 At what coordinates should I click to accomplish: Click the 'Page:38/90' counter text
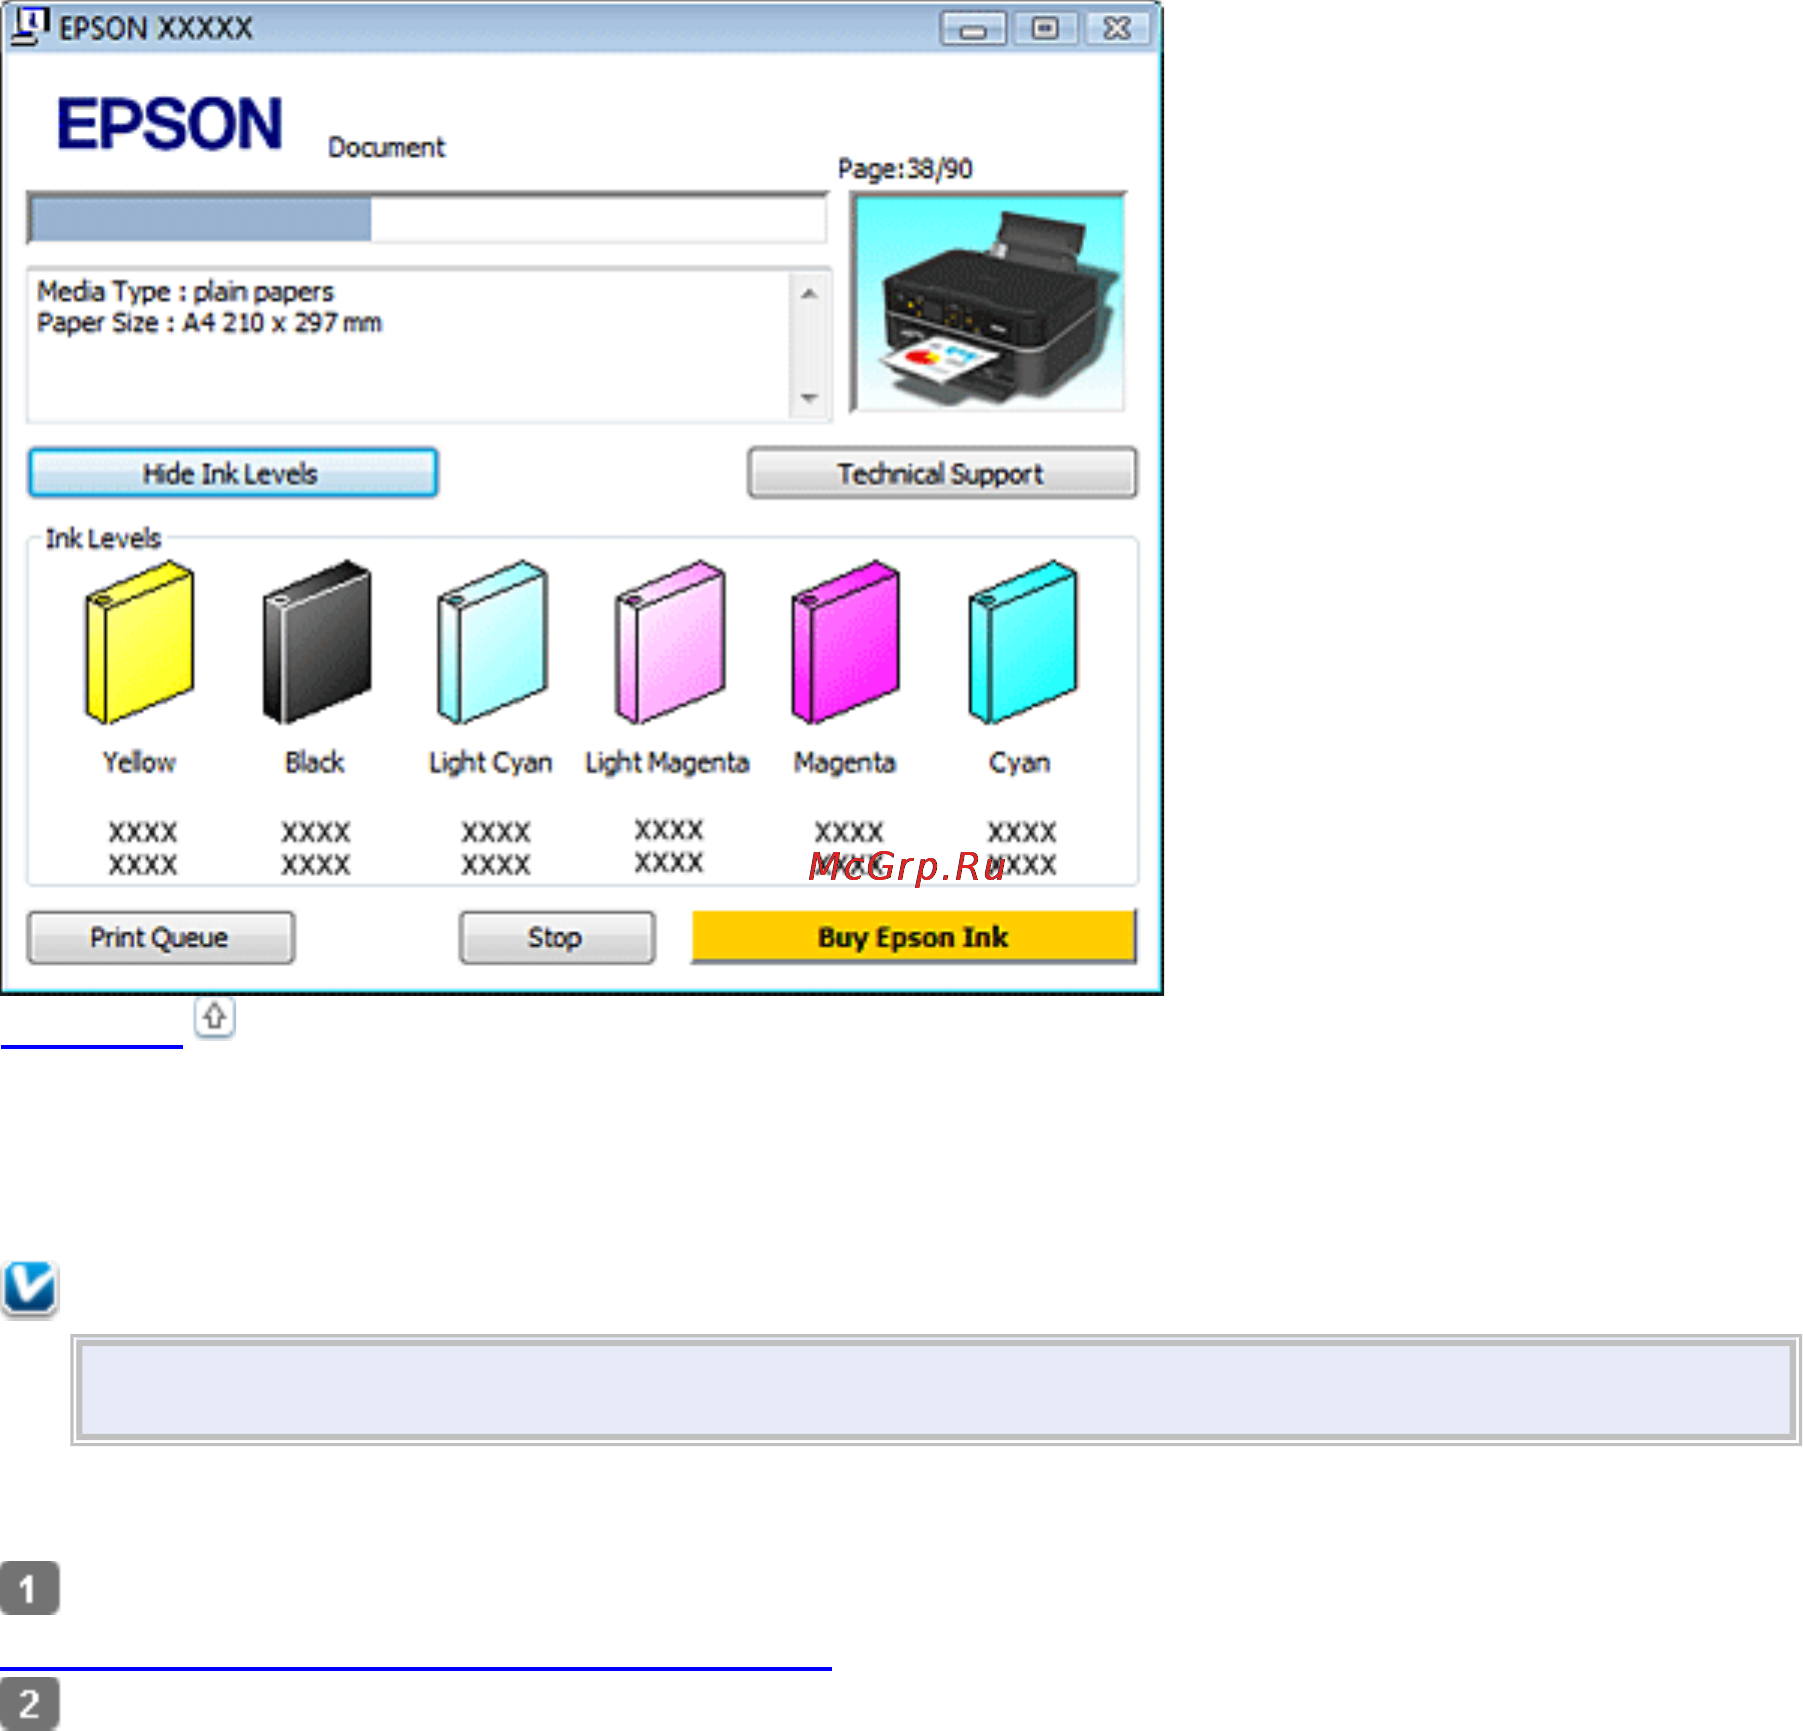[905, 169]
